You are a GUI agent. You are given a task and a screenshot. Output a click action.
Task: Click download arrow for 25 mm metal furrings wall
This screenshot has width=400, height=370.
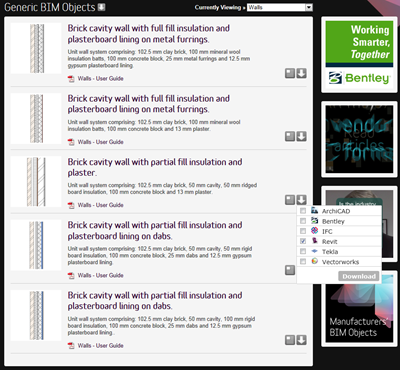pos(302,73)
